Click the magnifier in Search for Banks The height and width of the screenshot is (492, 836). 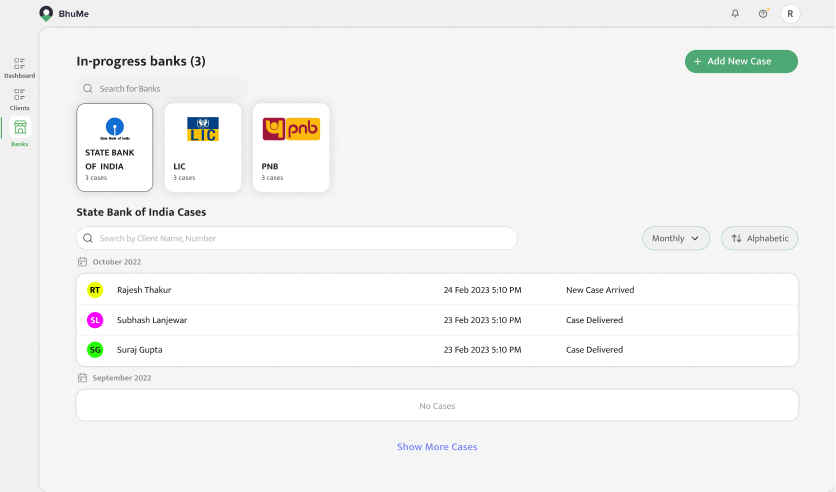coord(88,88)
